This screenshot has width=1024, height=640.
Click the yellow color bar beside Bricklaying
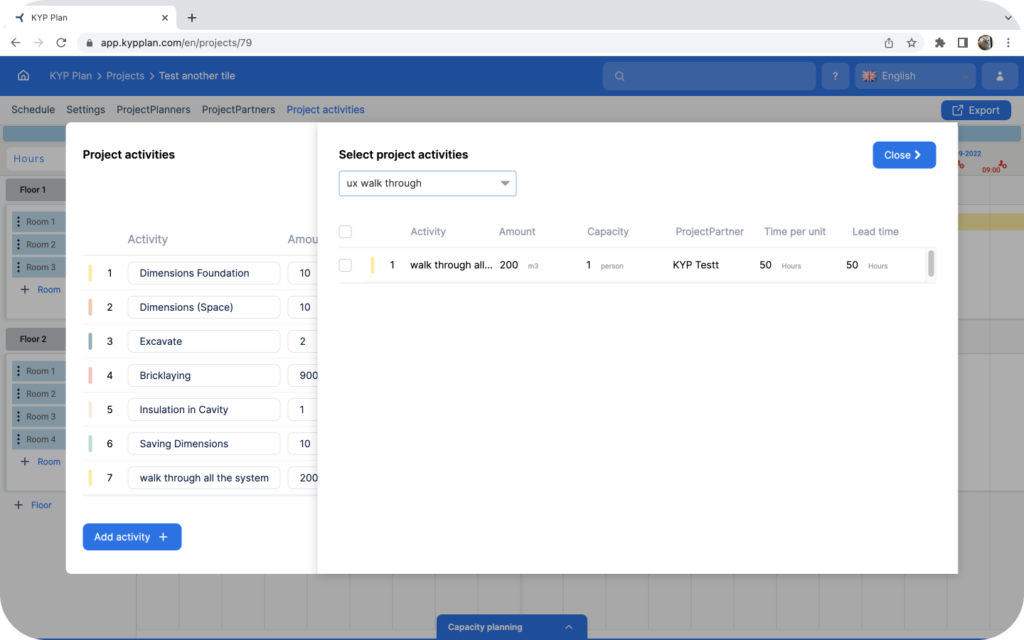[x=89, y=375]
